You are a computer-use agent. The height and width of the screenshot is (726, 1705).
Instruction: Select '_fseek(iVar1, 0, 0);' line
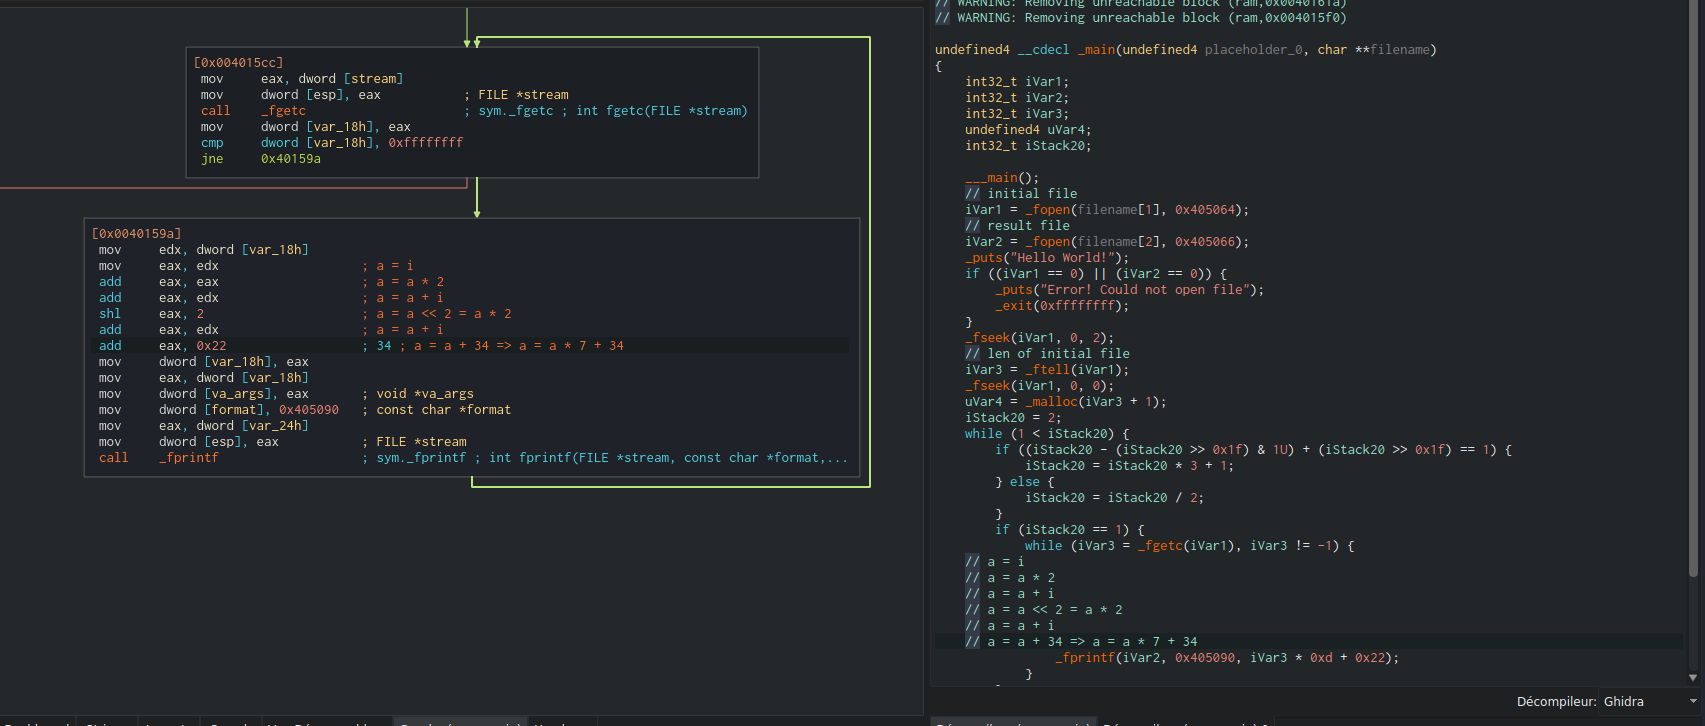1040,385
